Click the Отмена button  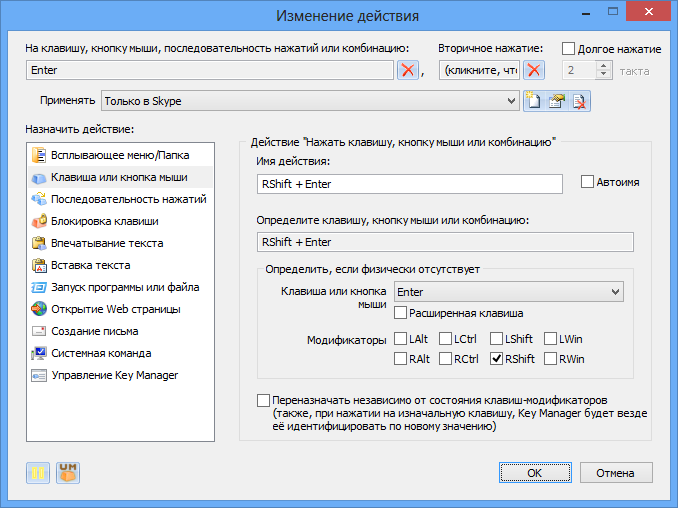tap(616, 473)
